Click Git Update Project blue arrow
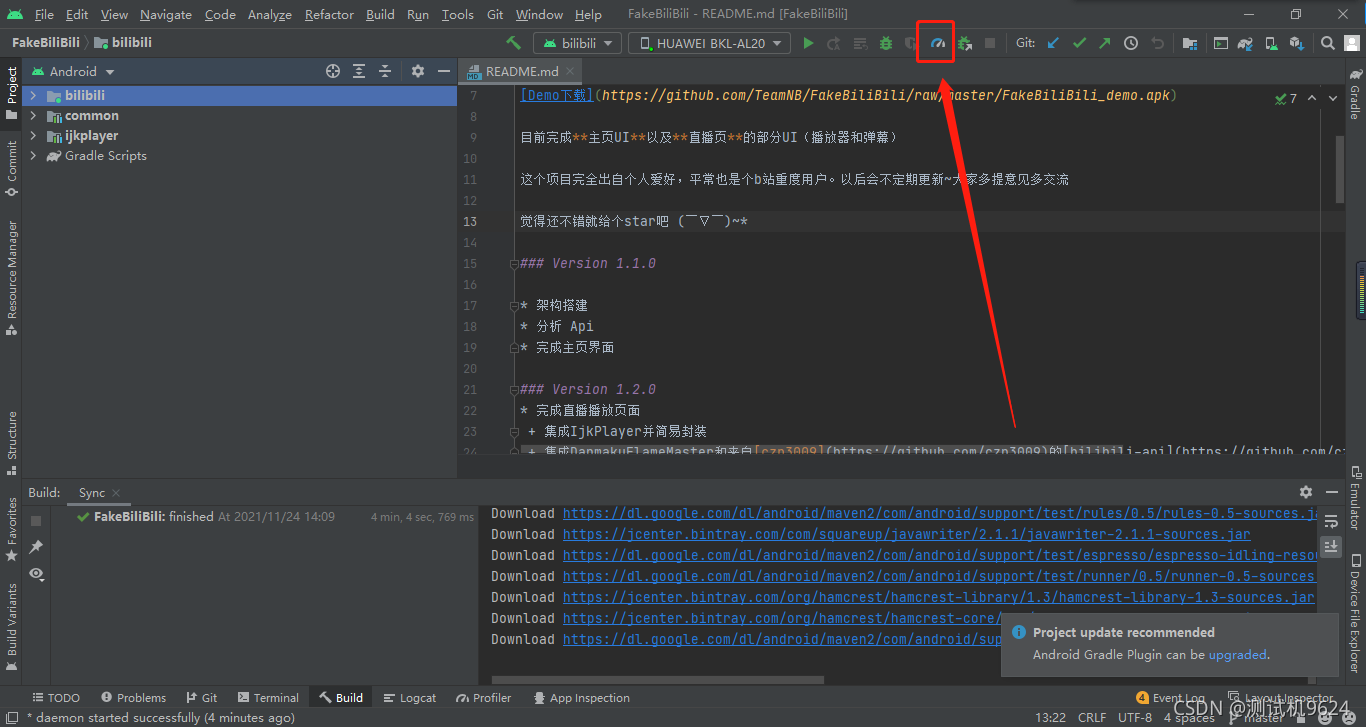 (x=1053, y=43)
